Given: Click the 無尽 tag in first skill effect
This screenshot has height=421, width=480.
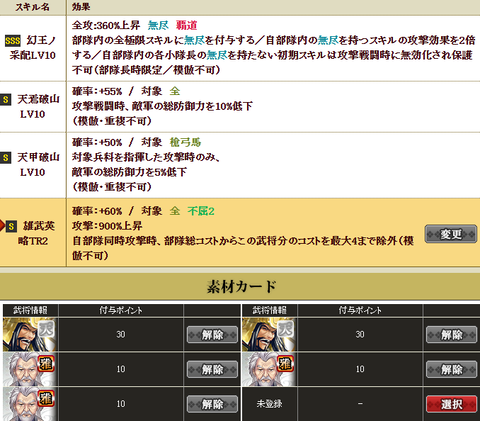Looking at the screenshot, I should tap(158, 25).
